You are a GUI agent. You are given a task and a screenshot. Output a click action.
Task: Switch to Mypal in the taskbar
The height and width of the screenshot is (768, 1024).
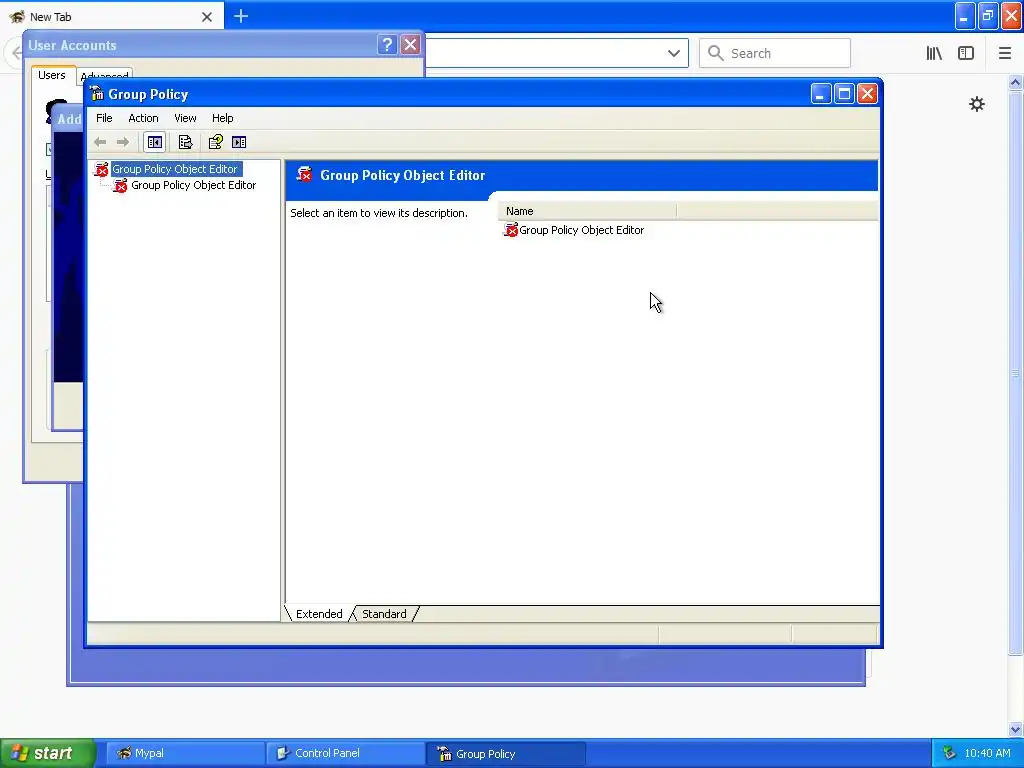coord(185,753)
